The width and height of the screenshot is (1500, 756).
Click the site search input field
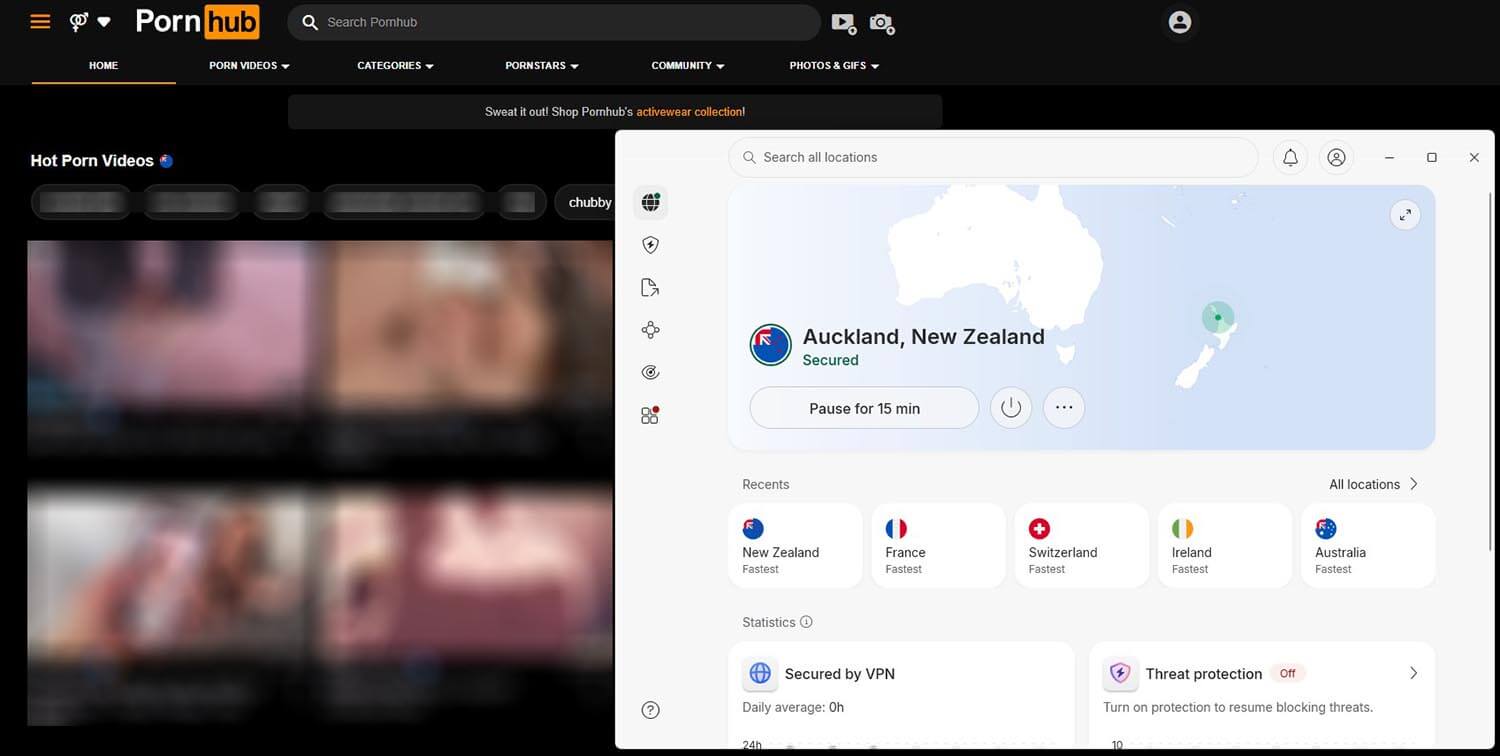click(554, 22)
